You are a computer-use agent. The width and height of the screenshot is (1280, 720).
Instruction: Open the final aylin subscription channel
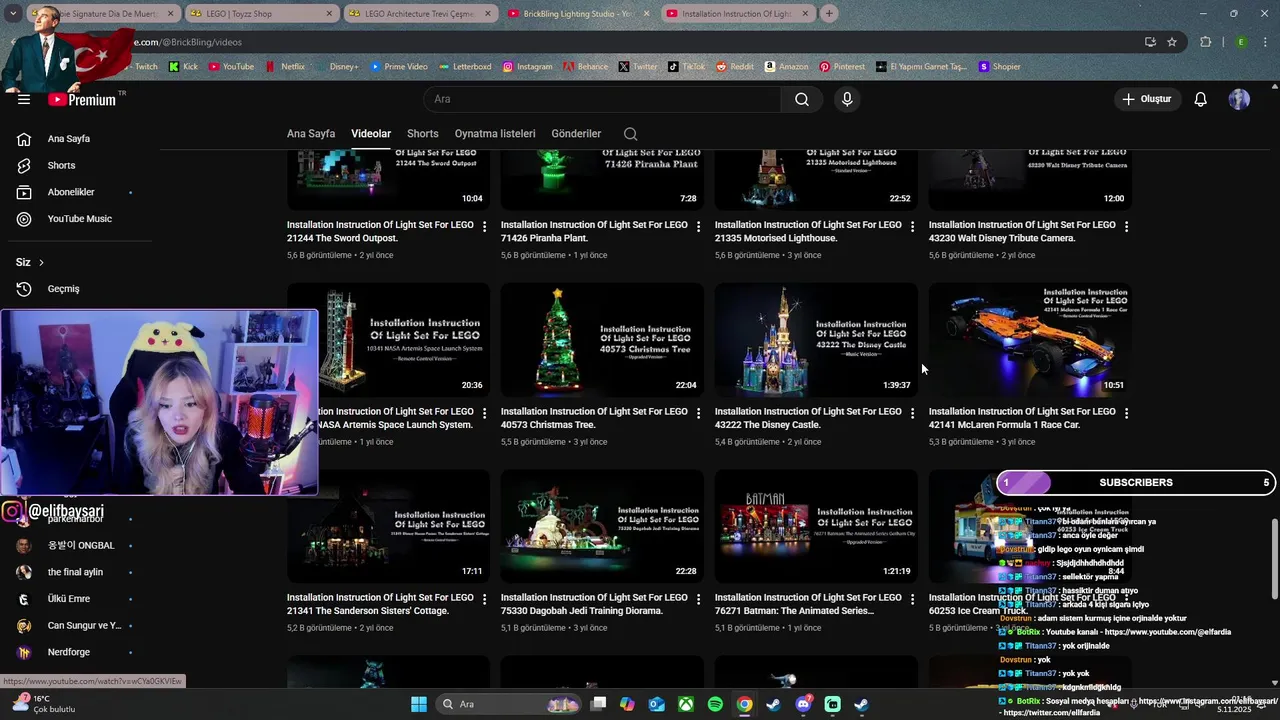(76, 572)
